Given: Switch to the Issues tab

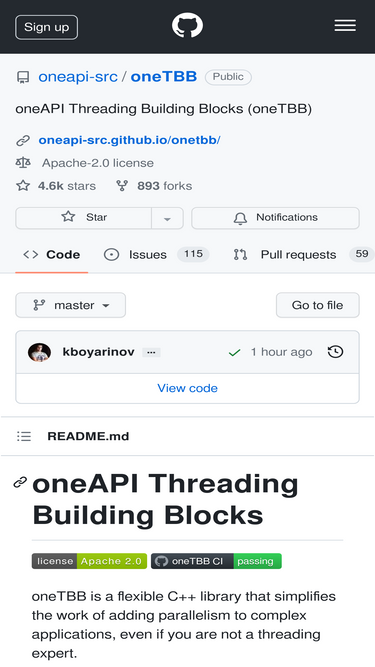Looking at the screenshot, I should click(156, 254).
